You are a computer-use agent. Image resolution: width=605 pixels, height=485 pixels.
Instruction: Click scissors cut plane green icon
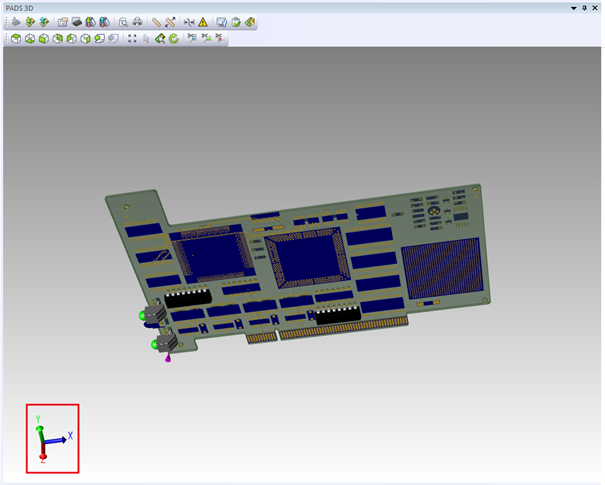pyautogui.click(x=206, y=38)
